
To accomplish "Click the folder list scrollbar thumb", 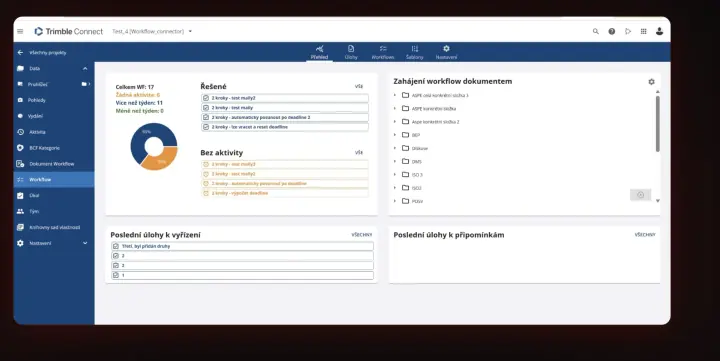I will [x=658, y=124].
